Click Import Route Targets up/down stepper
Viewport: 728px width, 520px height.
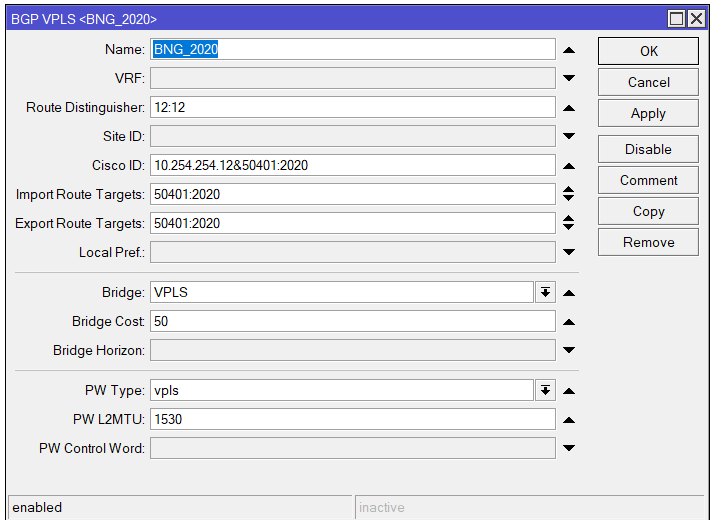(x=569, y=194)
